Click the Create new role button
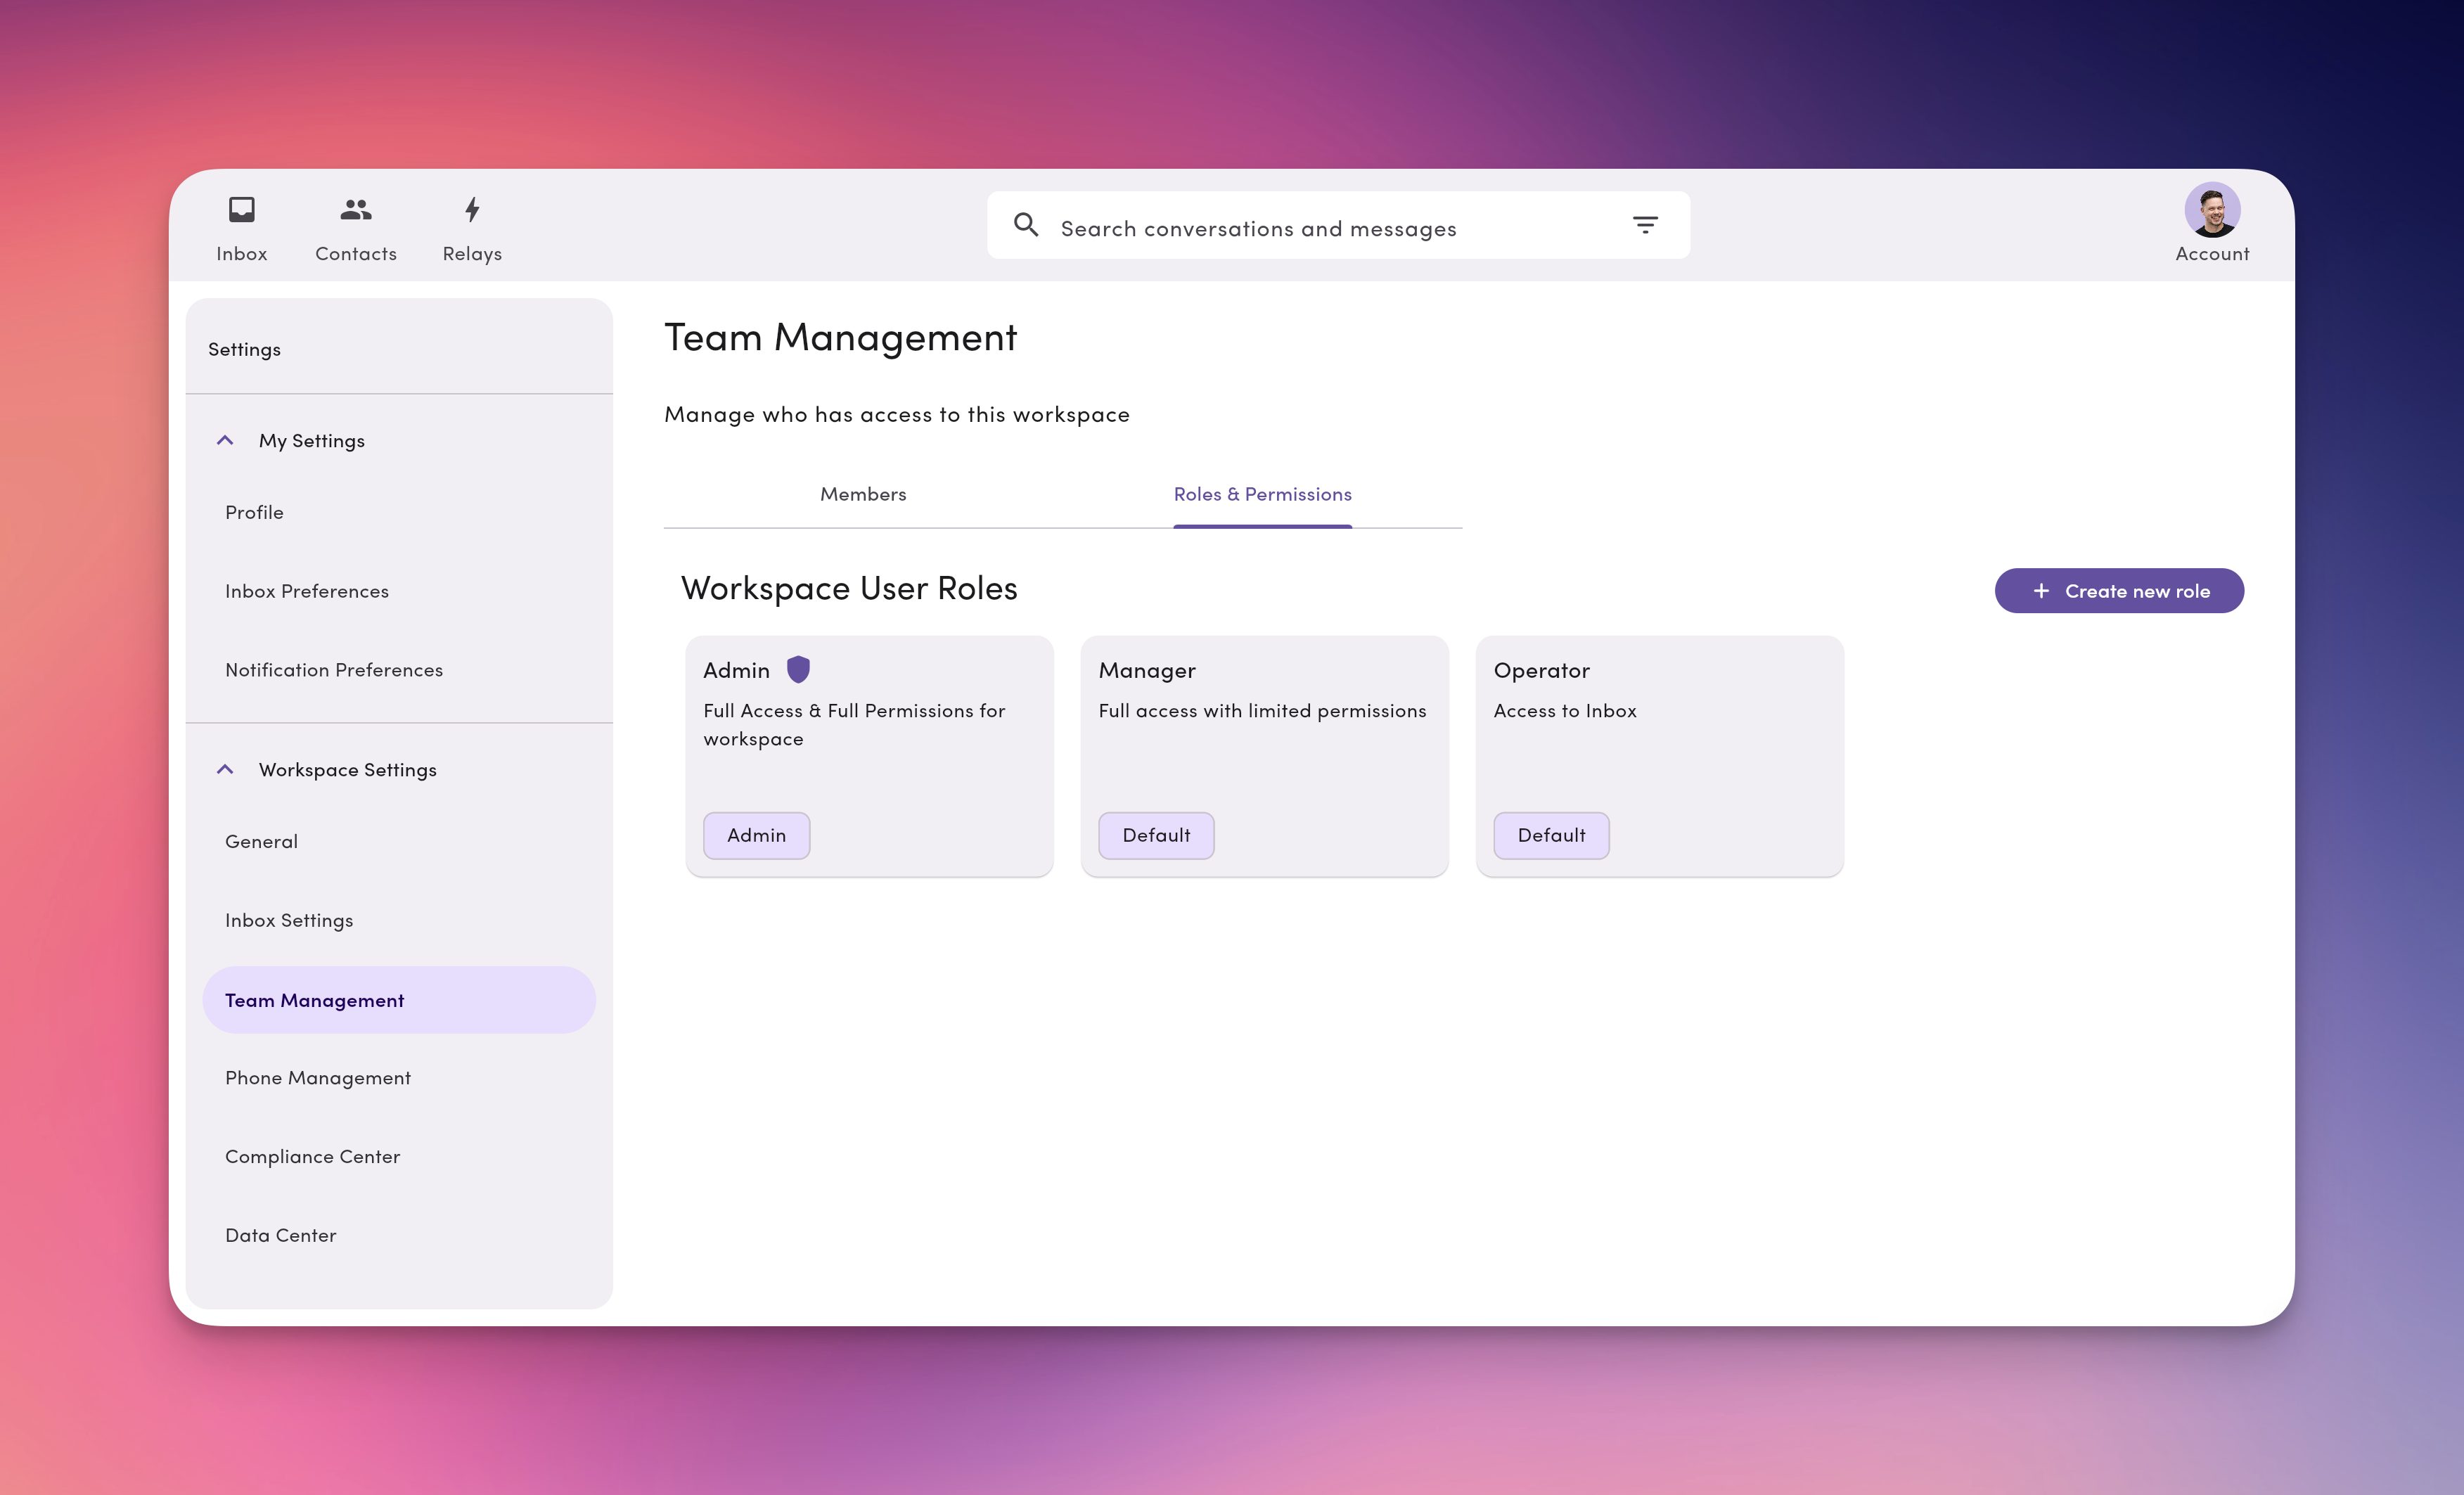The width and height of the screenshot is (2464, 1495). point(2119,590)
